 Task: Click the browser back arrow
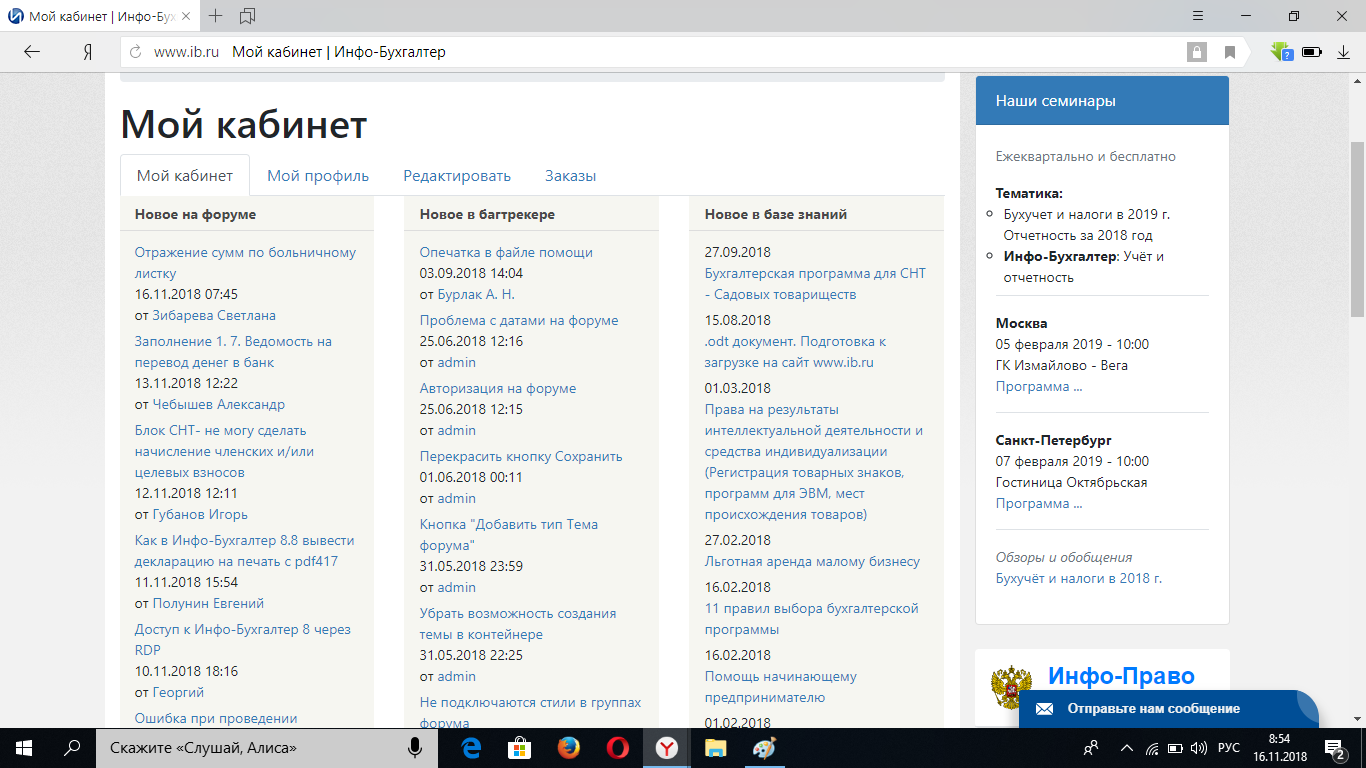click(32, 52)
